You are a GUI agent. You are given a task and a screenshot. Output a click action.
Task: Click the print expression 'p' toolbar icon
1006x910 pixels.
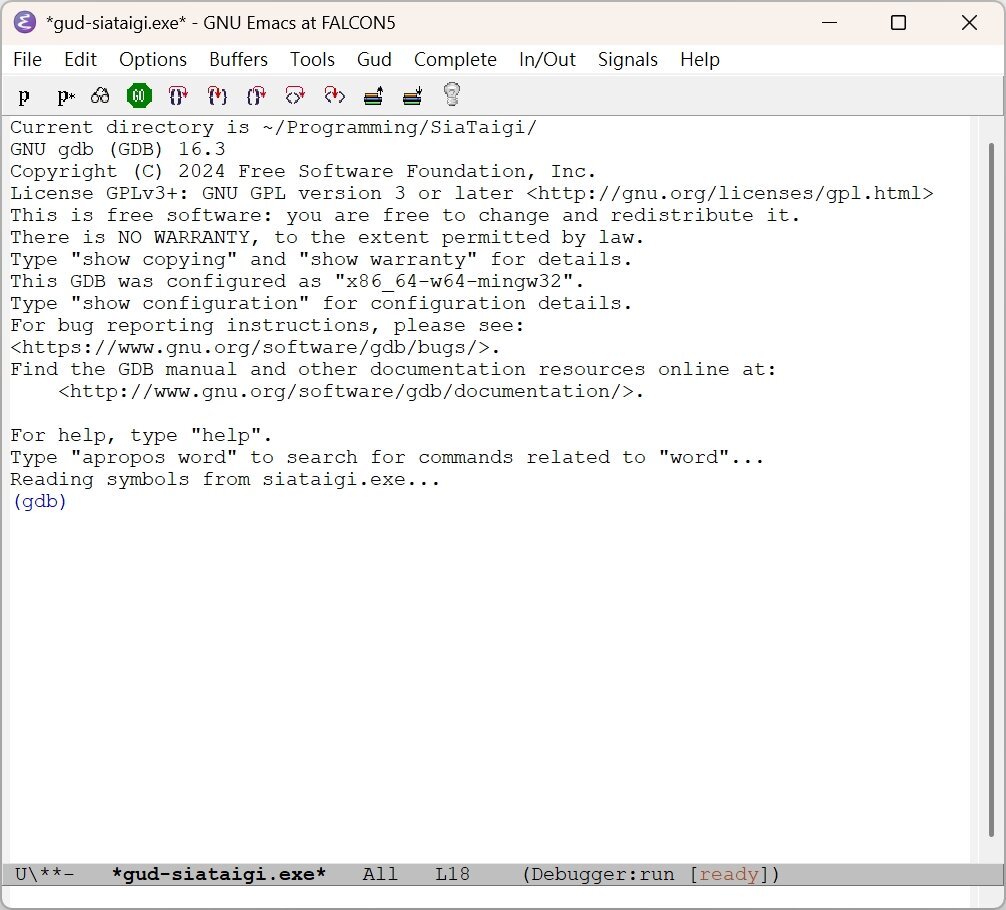(24, 96)
